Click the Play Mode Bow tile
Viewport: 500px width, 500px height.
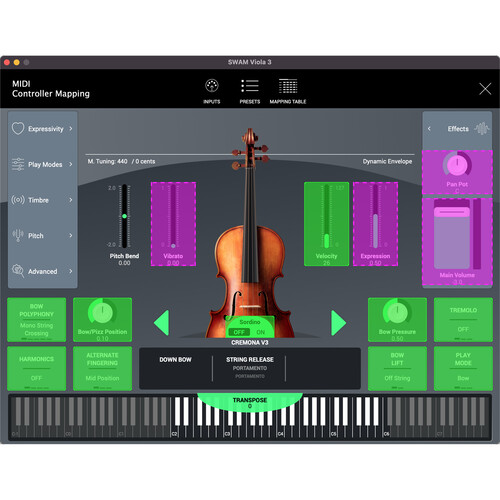click(463, 368)
